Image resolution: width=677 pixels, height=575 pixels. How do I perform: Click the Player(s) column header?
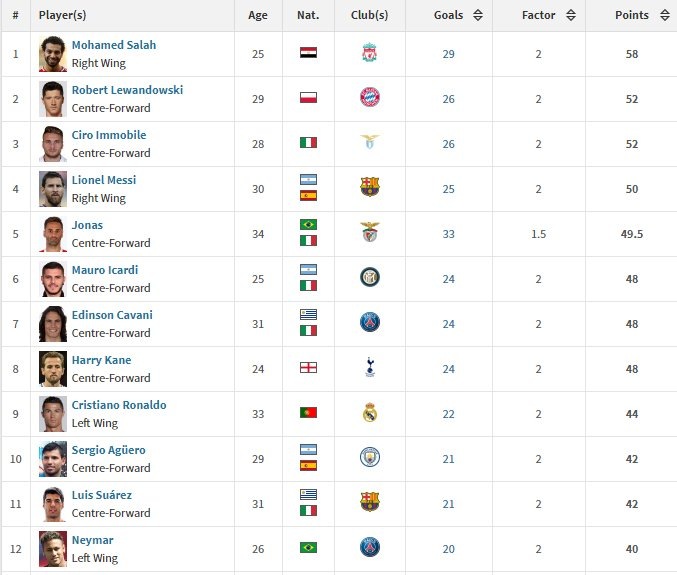point(62,15)
